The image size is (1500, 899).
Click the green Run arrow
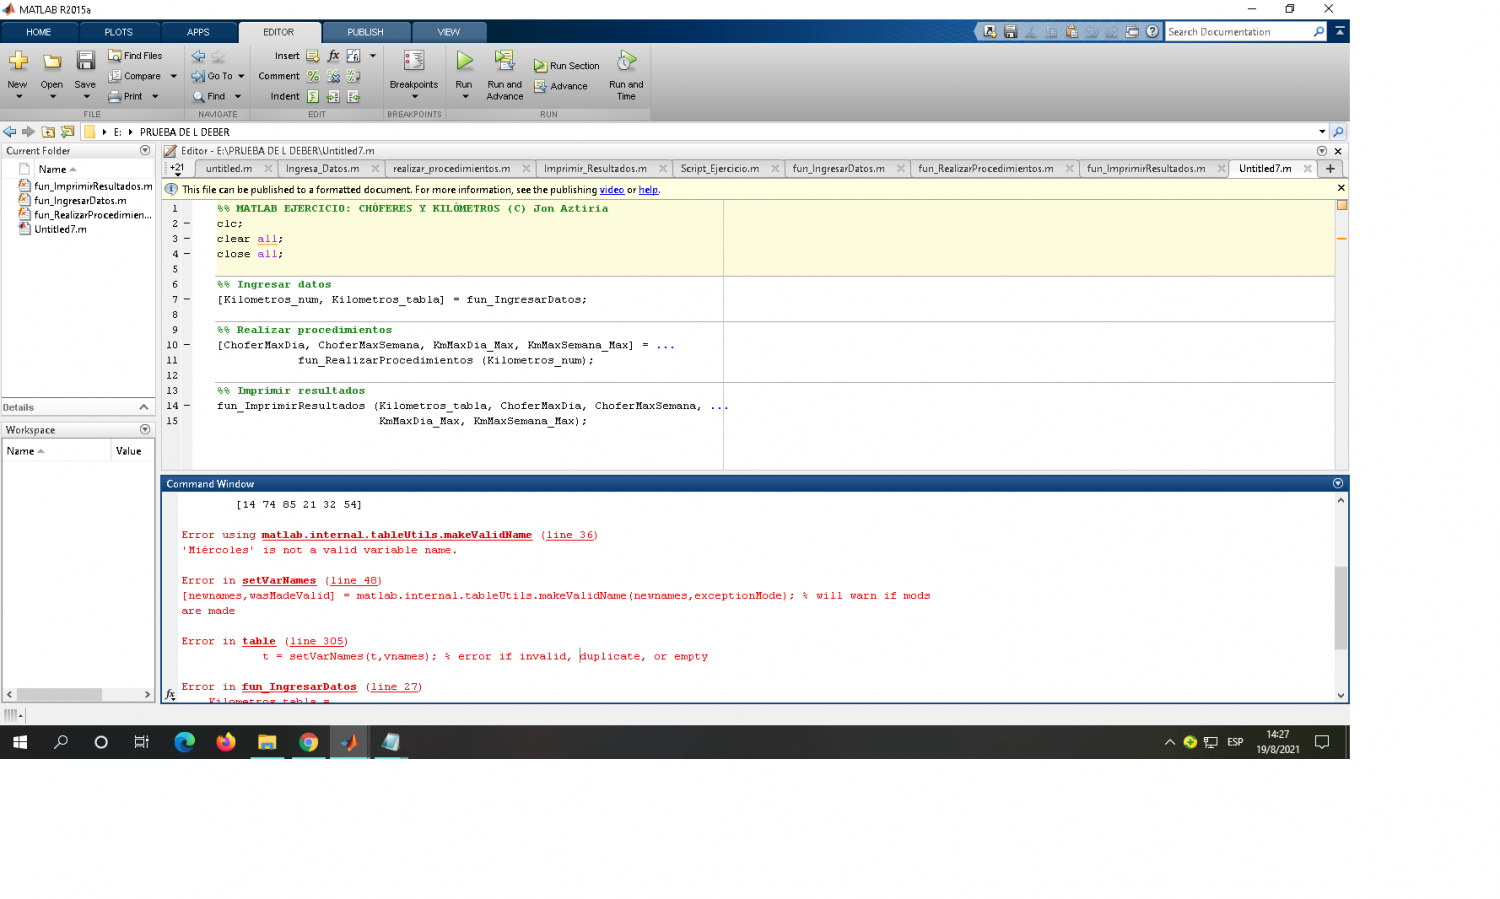click(x=464, y=61)
